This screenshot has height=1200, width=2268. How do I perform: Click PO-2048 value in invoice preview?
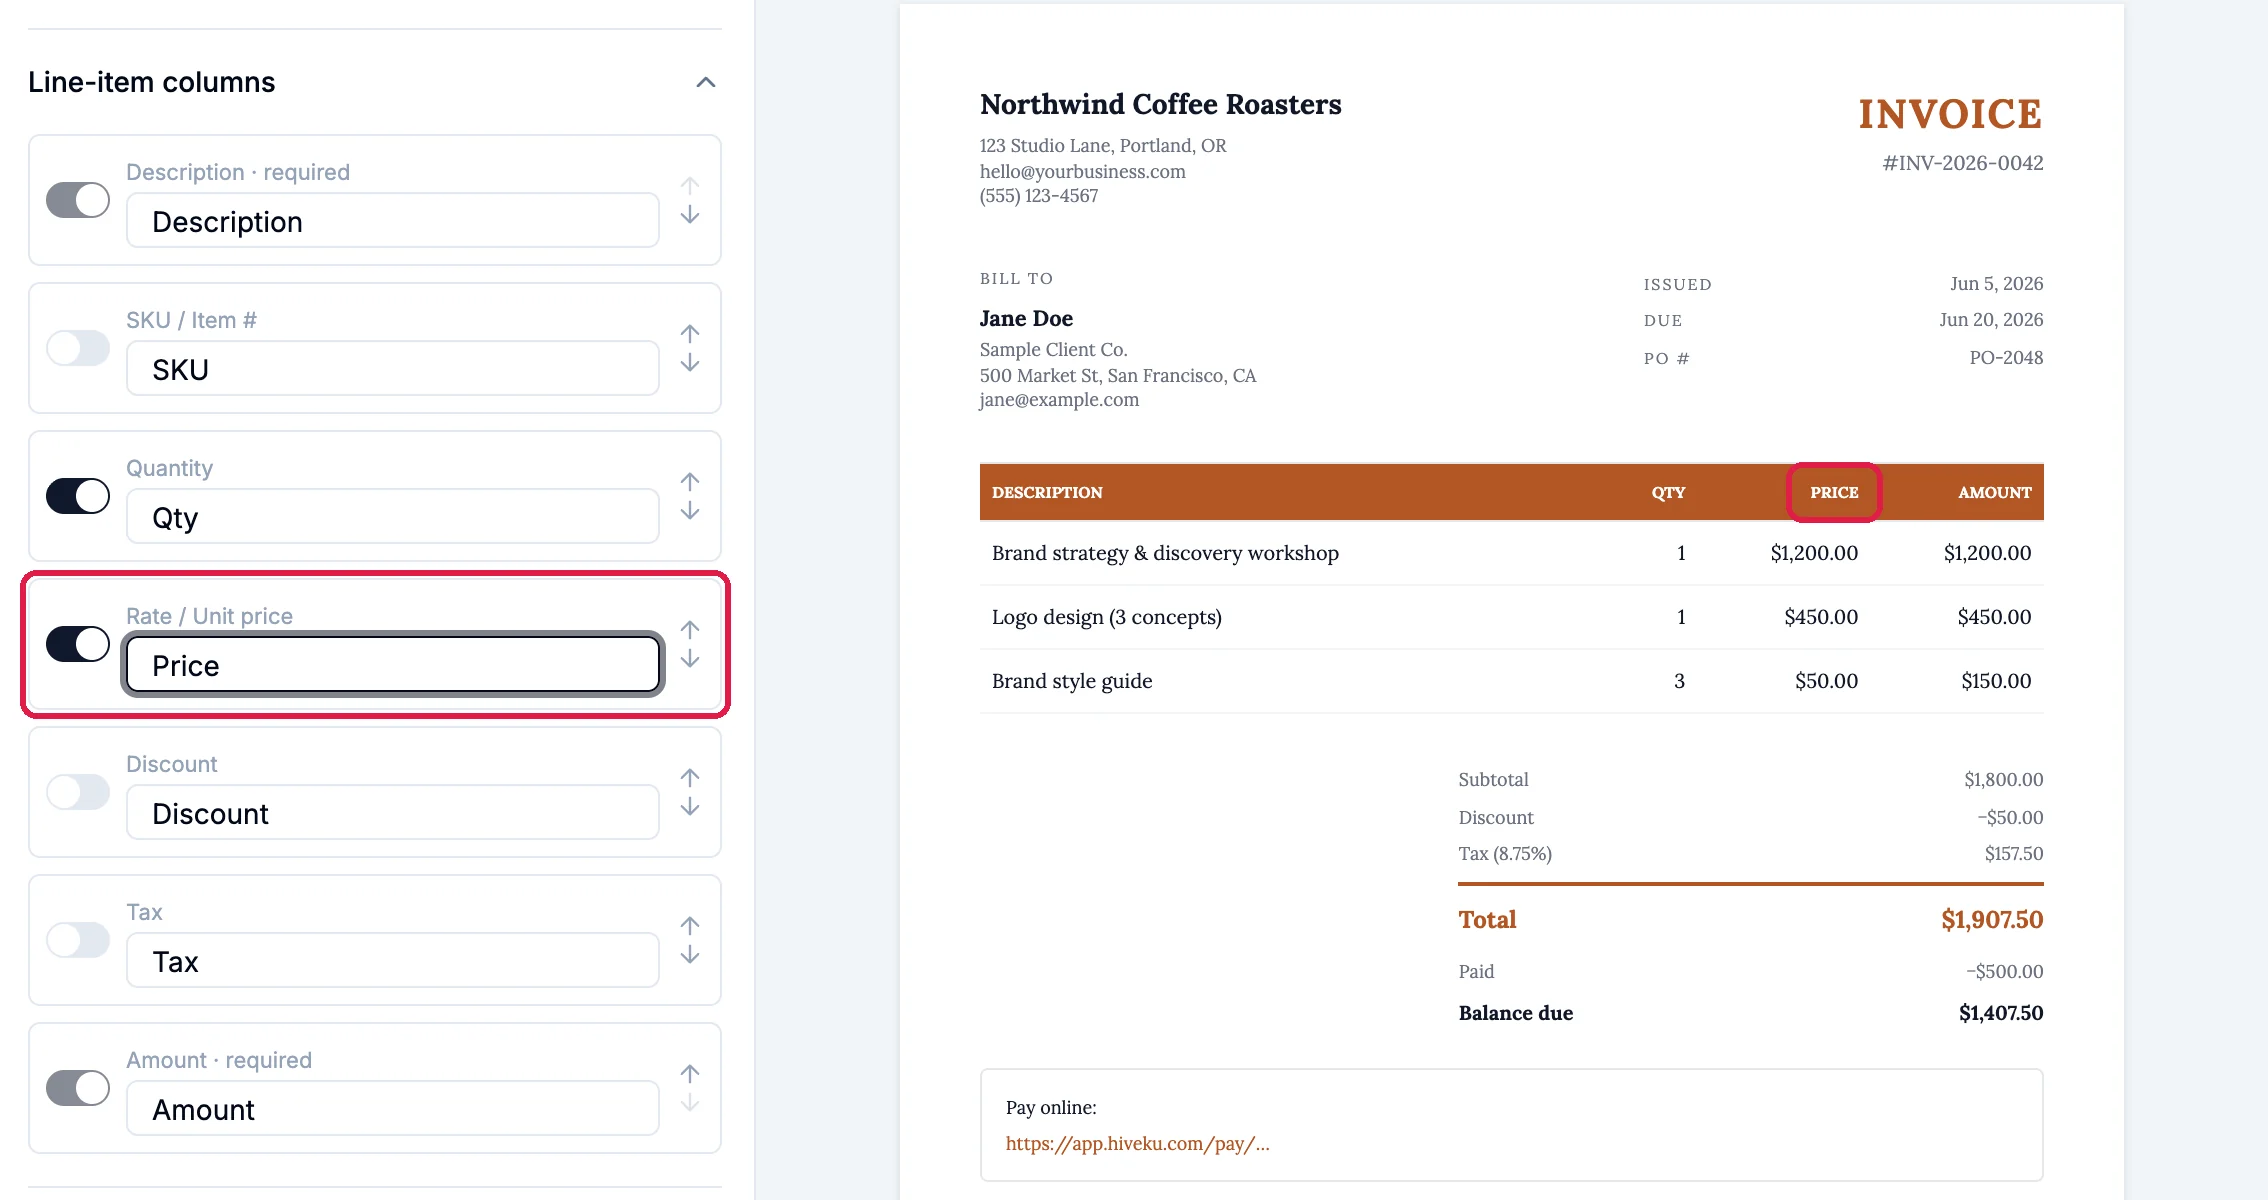click(2006, 358)
